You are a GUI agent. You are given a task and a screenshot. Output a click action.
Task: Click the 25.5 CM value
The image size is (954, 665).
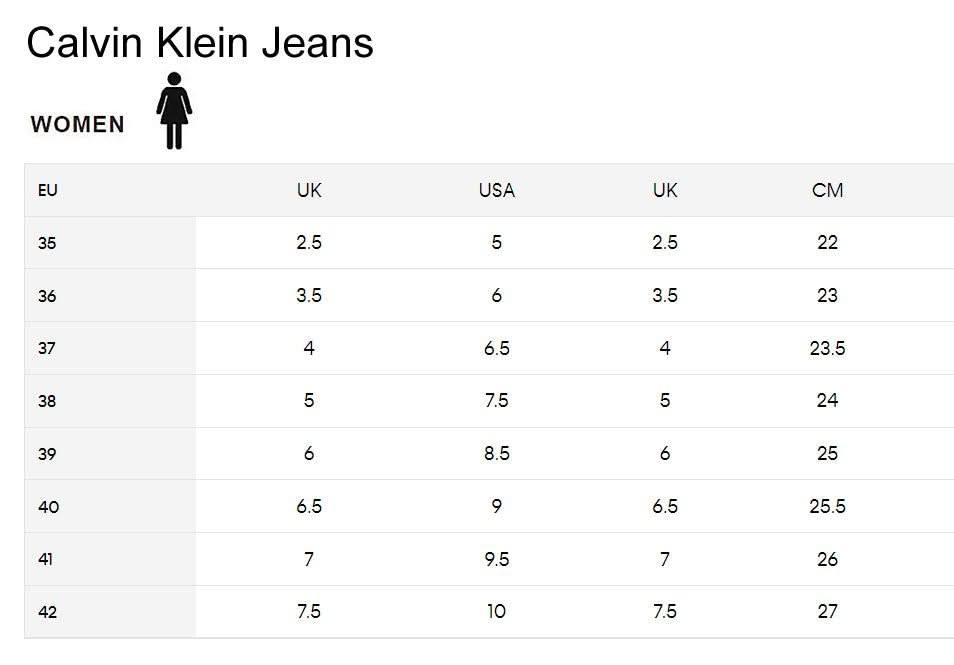(x=827, y=506)
